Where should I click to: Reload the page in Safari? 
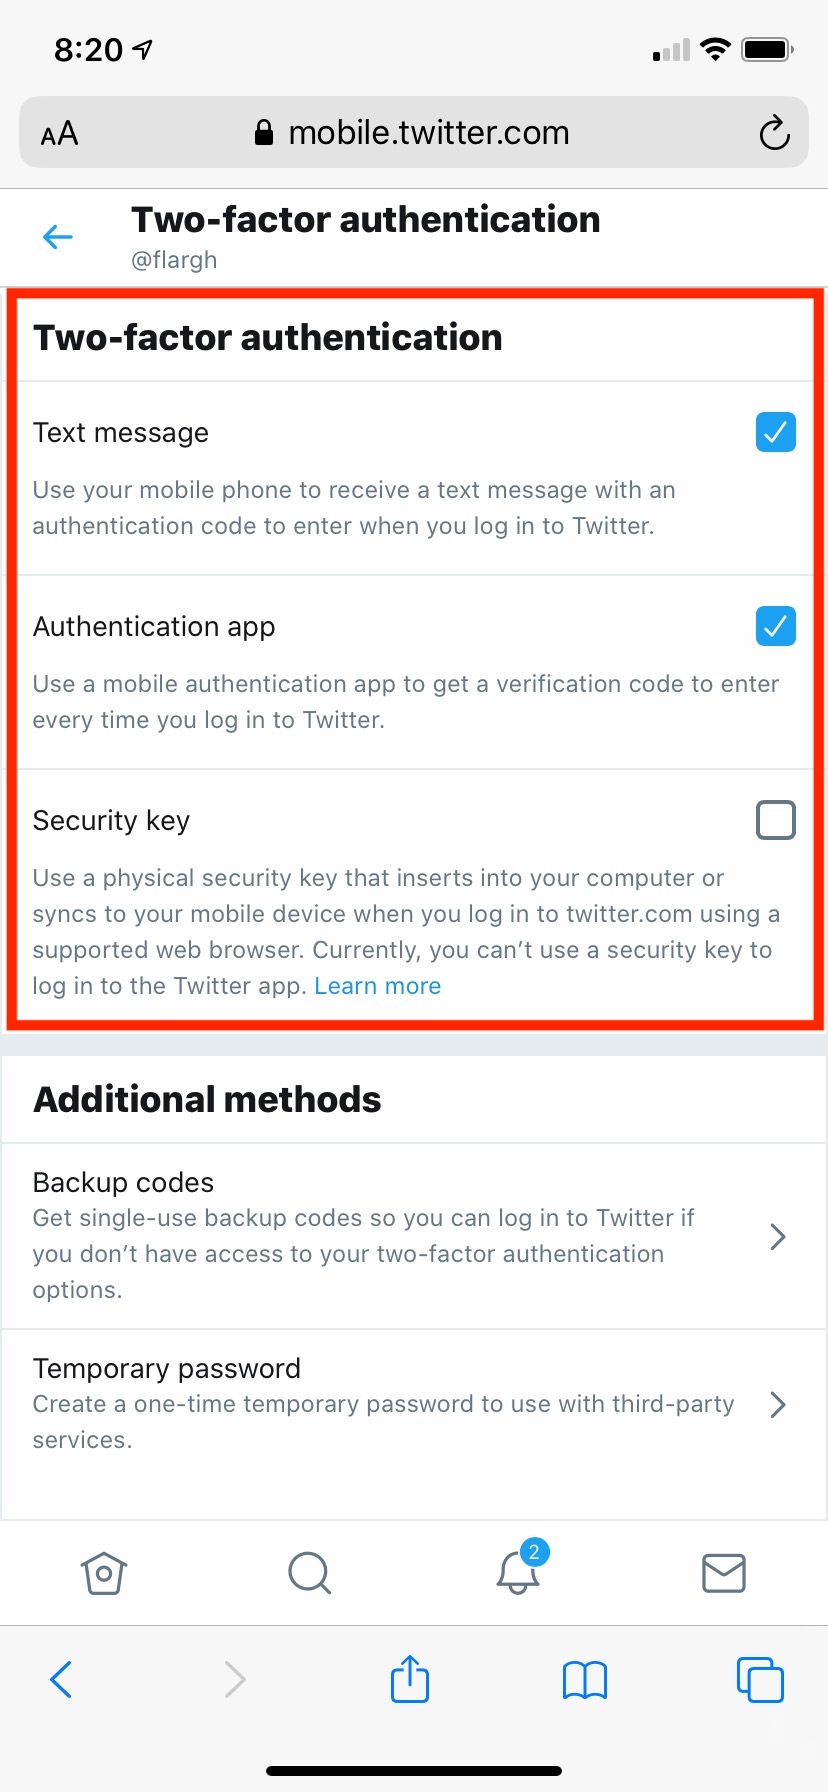774,133
